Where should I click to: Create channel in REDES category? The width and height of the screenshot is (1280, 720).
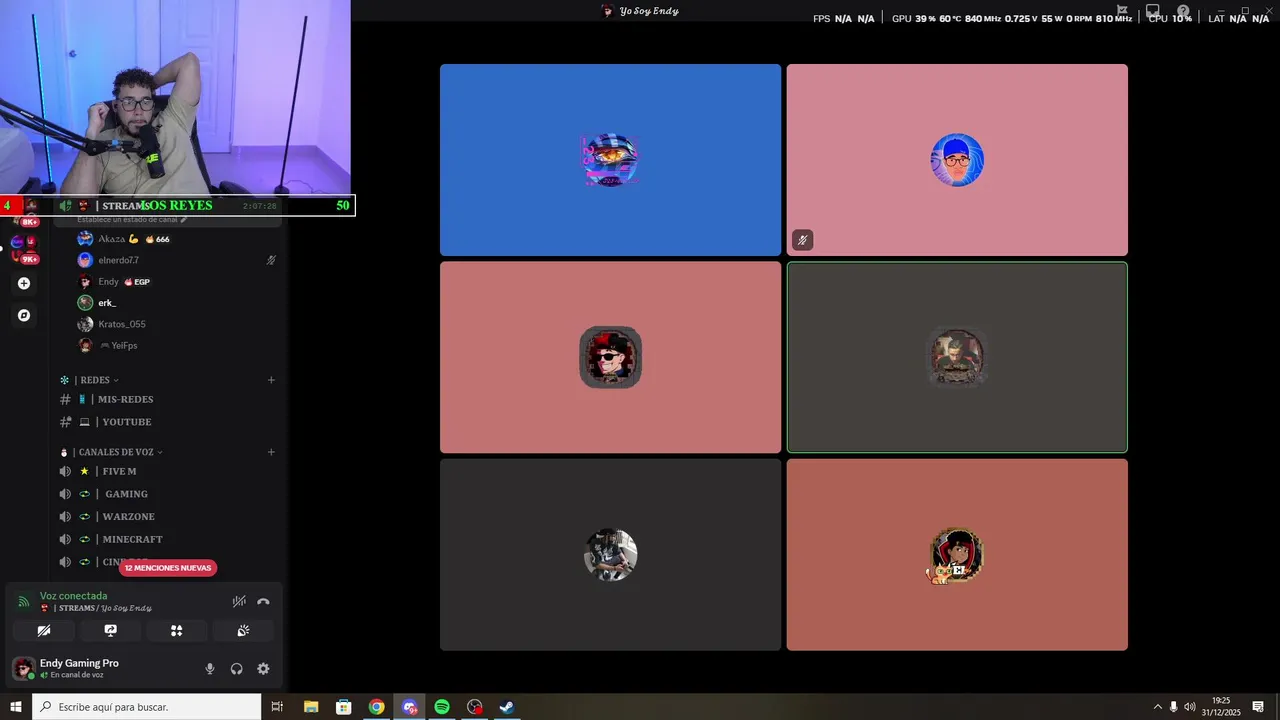coord(271,380)
